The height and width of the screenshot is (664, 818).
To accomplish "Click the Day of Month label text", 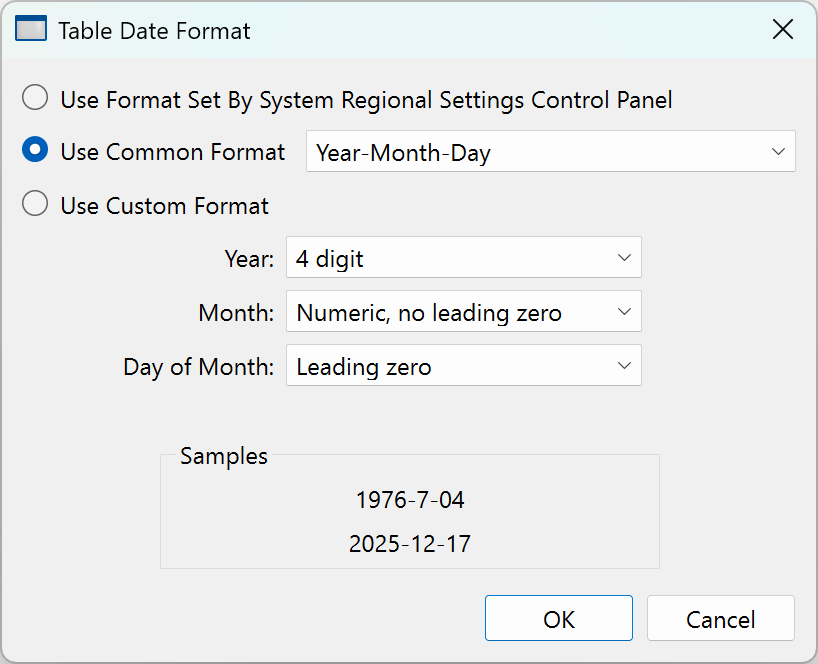I will 198,367.
